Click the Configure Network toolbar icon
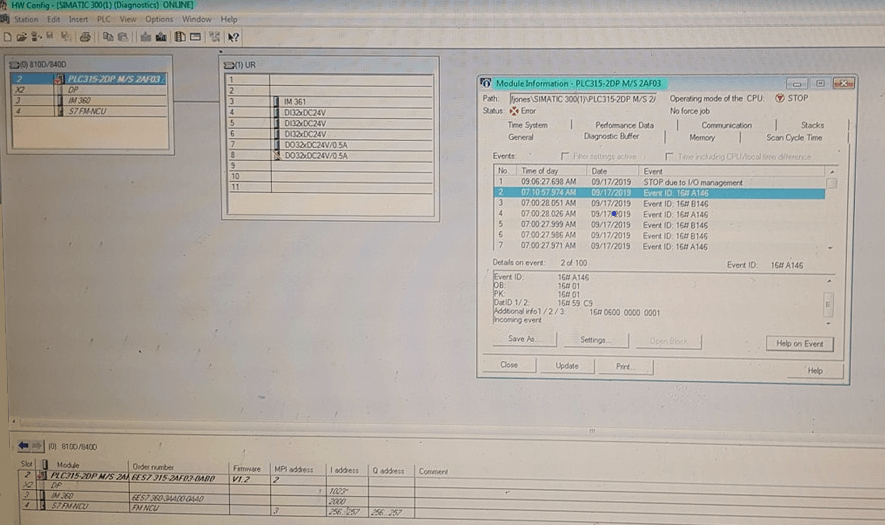 (x=214, y=37)
